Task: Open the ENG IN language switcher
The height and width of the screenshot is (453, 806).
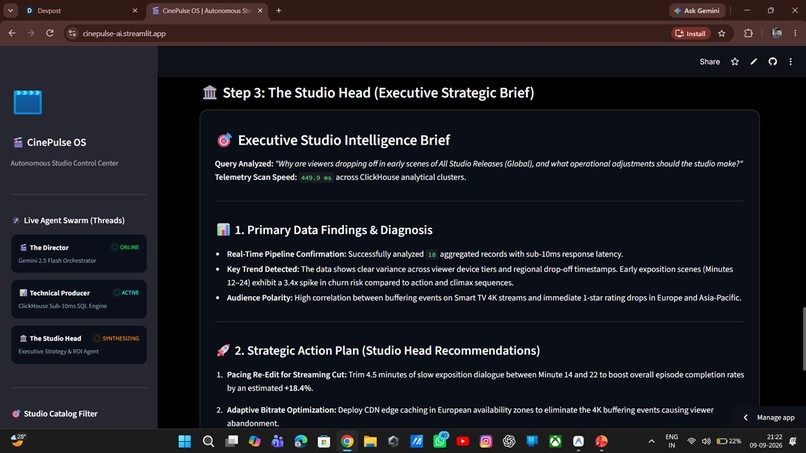Action: point(671,441)
